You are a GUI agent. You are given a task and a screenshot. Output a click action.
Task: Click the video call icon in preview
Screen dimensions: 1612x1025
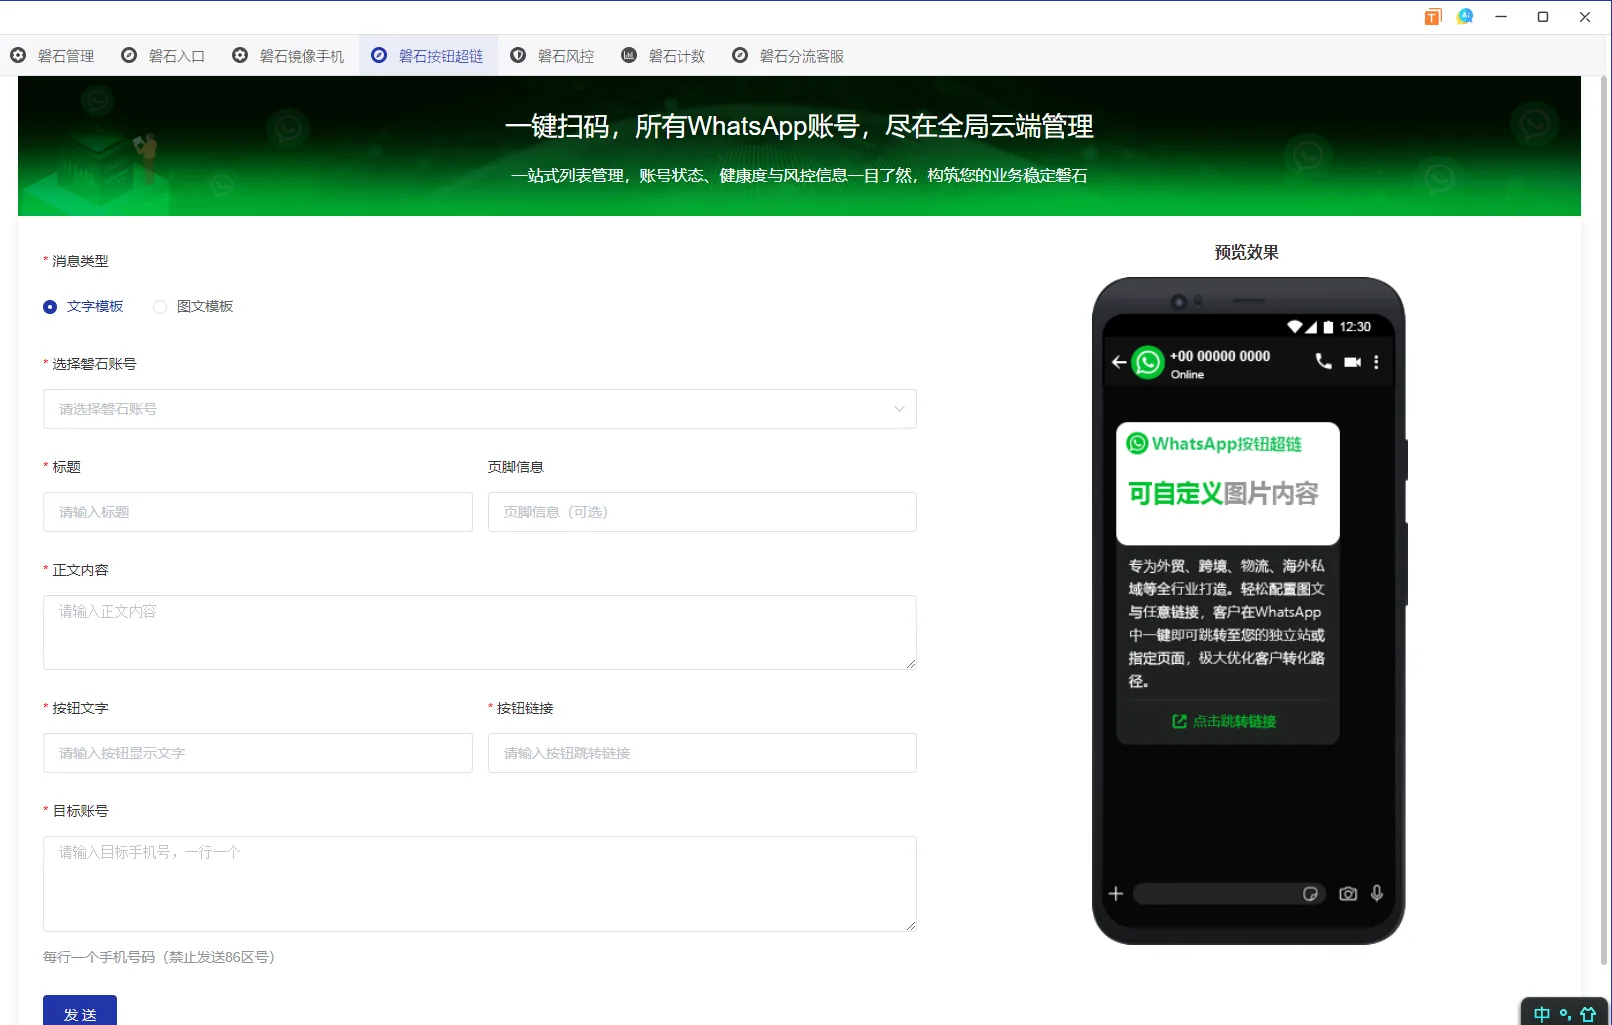point(1352,362)
